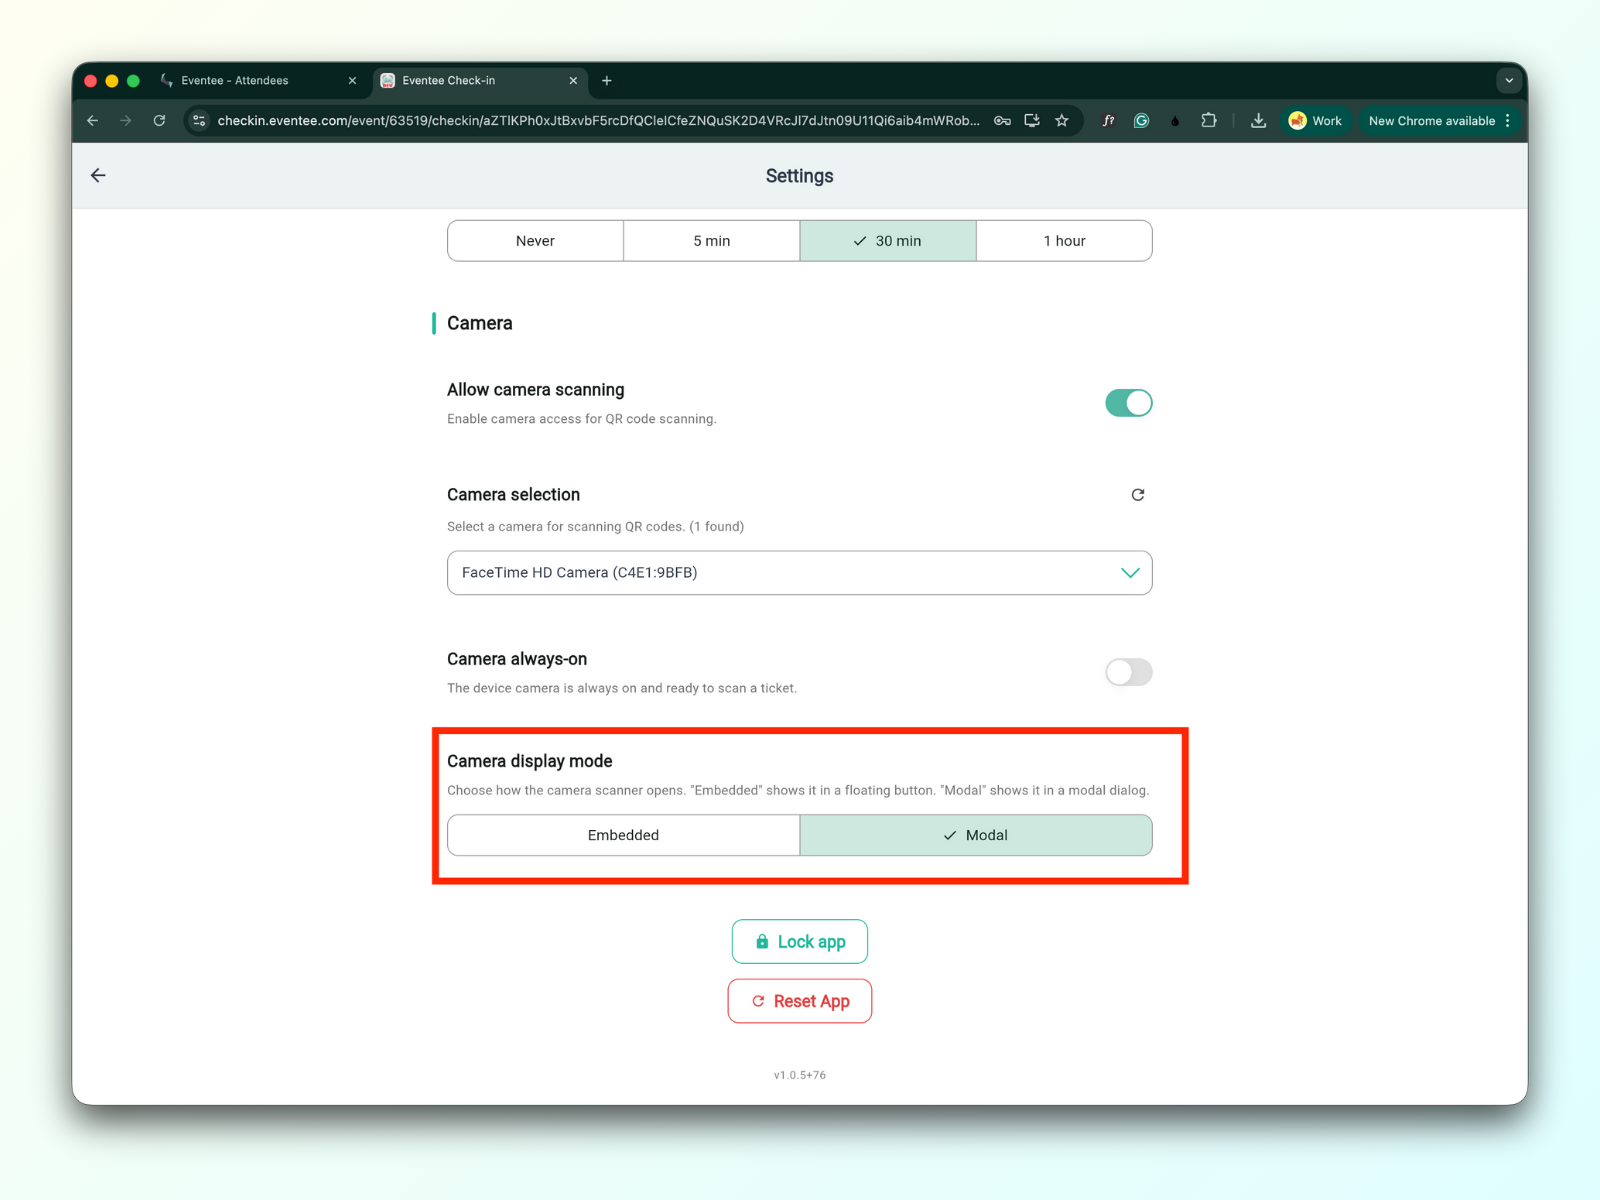This screenshot has height=1200, width=1600.
Task: Open the tab search dropdown
Action: coord(1509,81)
